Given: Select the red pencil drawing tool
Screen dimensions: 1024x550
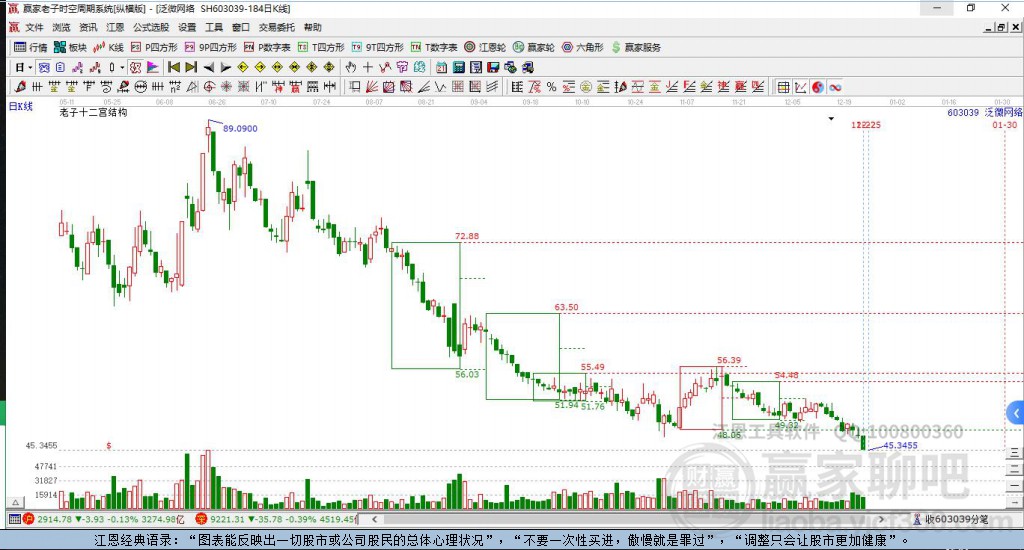Looking at the screenshot, I should (x=20, y=87).
